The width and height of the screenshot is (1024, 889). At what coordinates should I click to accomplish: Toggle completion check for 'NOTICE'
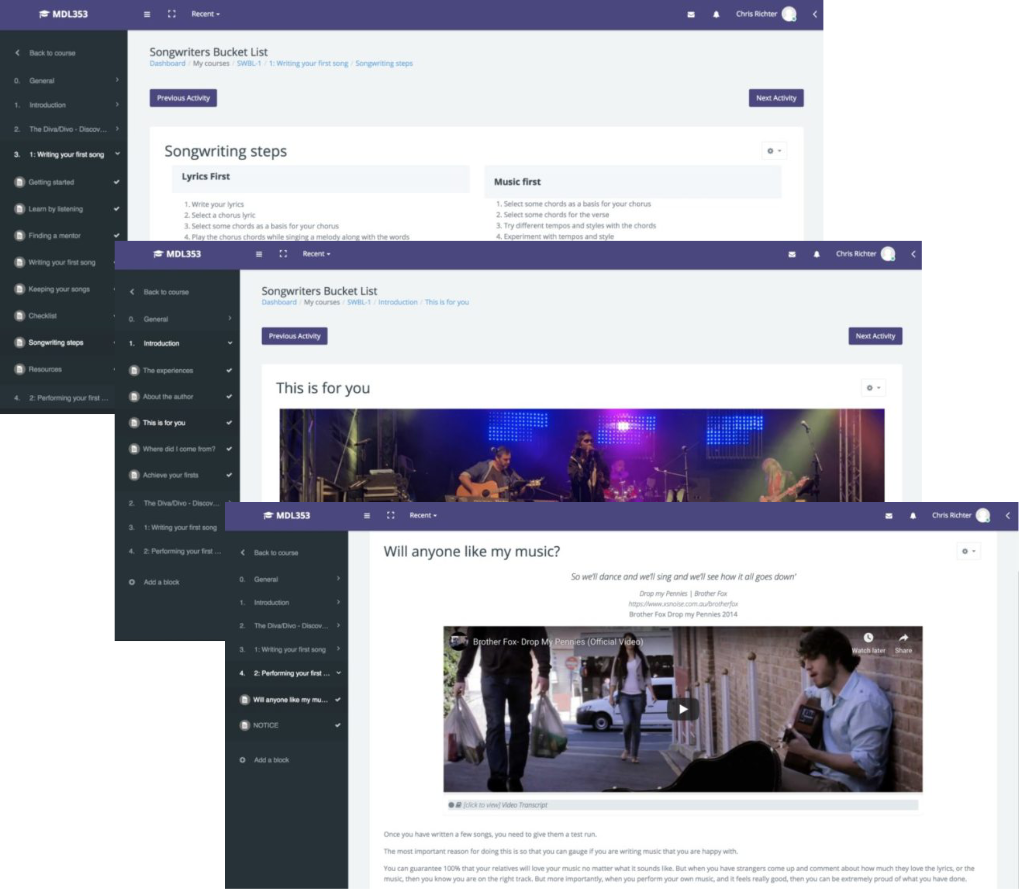[338, 725]
